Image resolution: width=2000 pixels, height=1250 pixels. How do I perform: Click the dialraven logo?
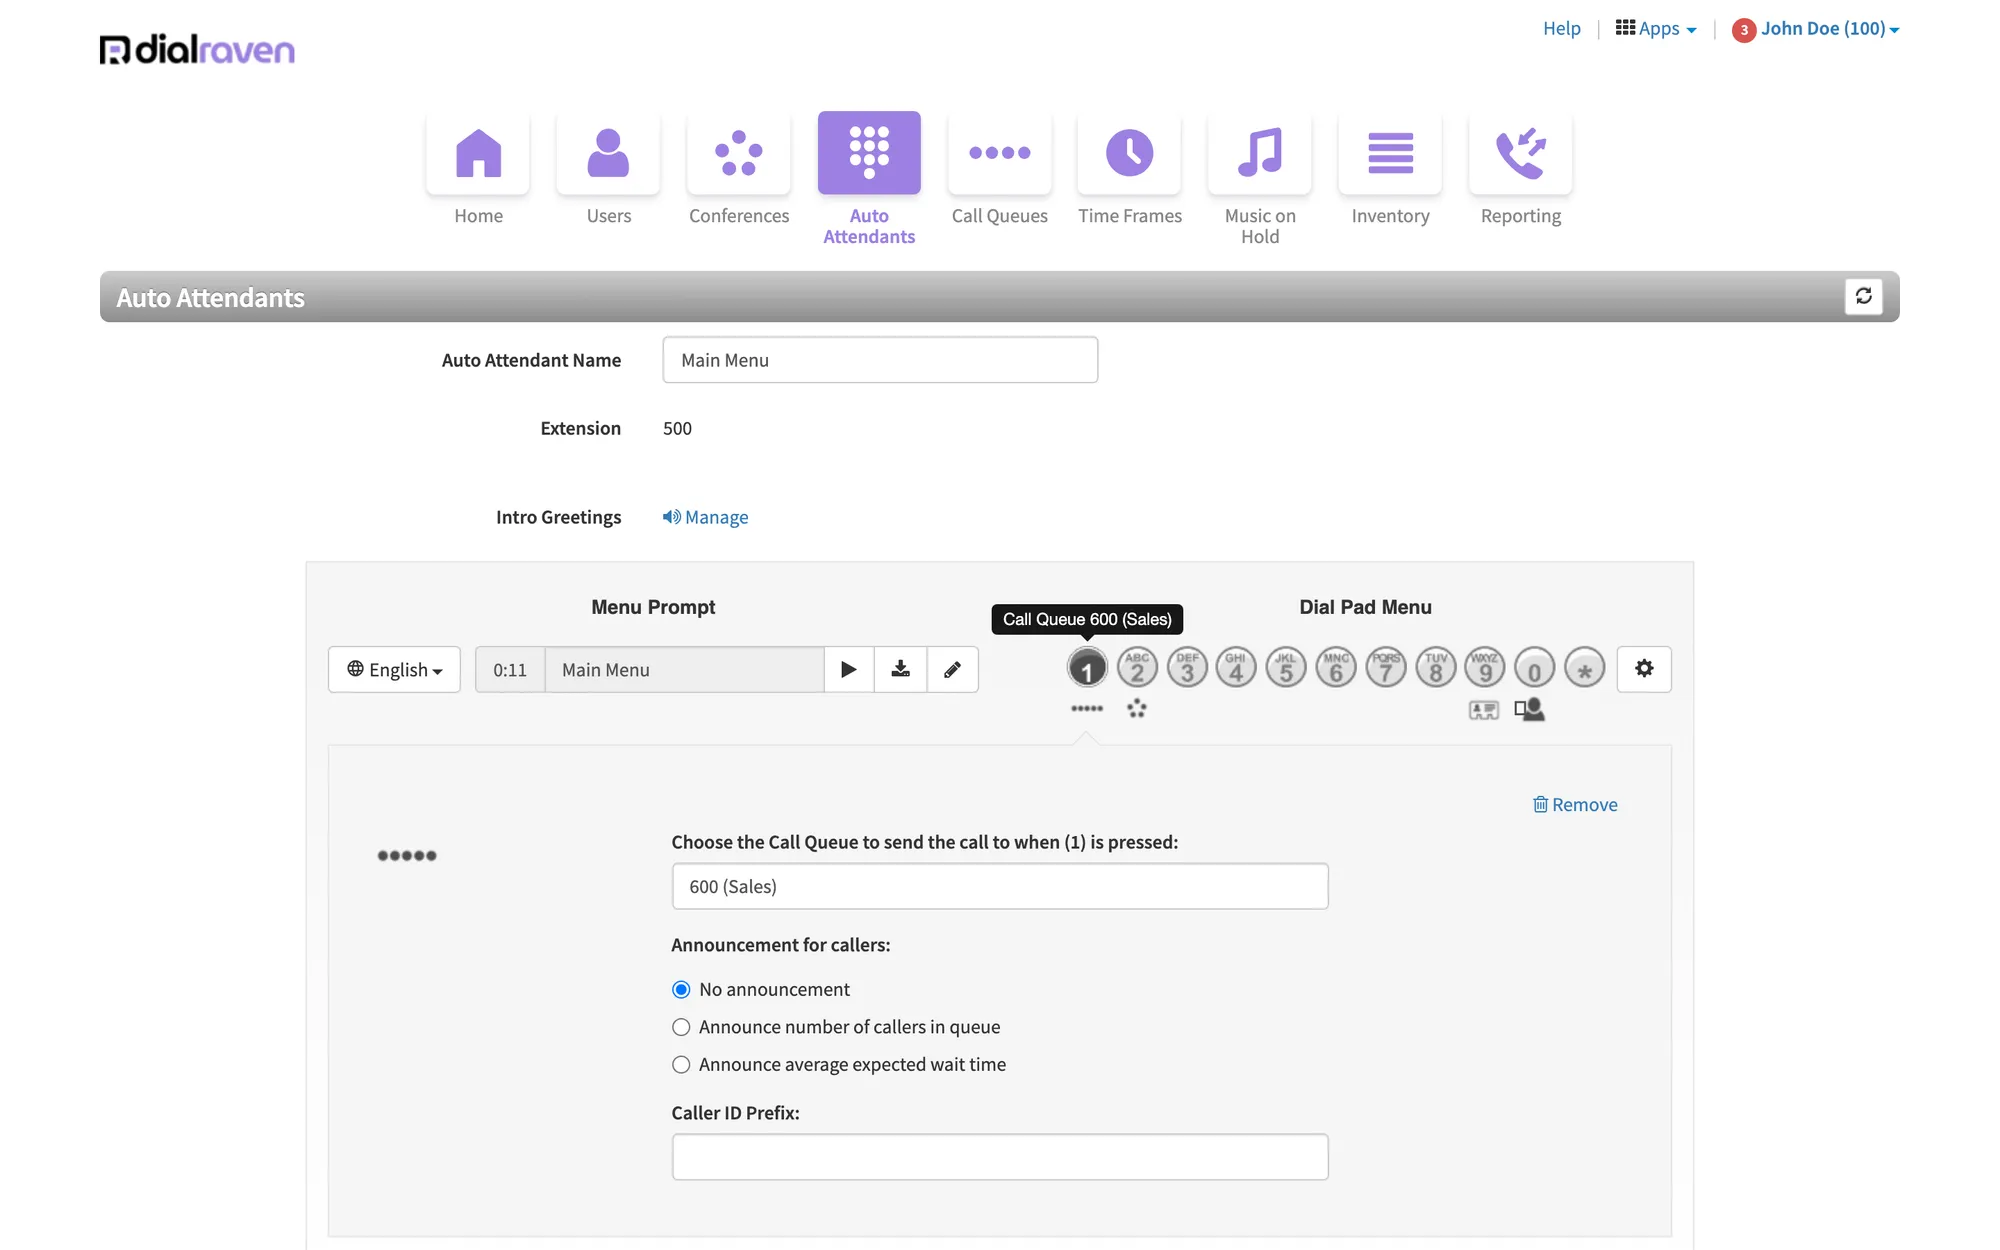click(197, 49)
